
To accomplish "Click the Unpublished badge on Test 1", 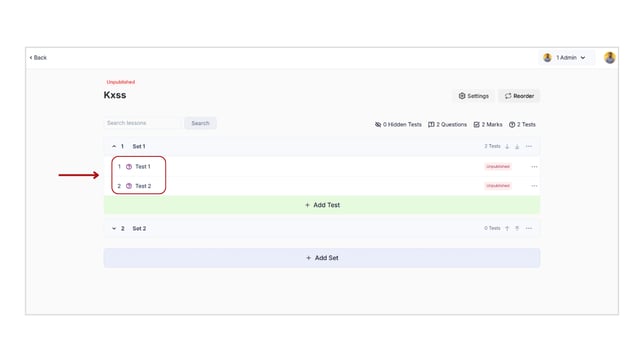I will pos(498,166).
